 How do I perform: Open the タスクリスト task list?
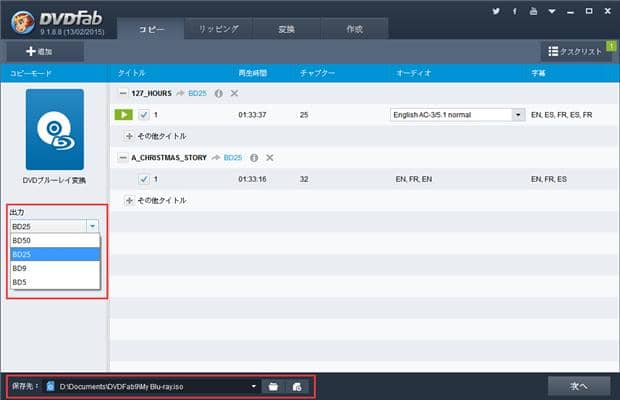575,51
